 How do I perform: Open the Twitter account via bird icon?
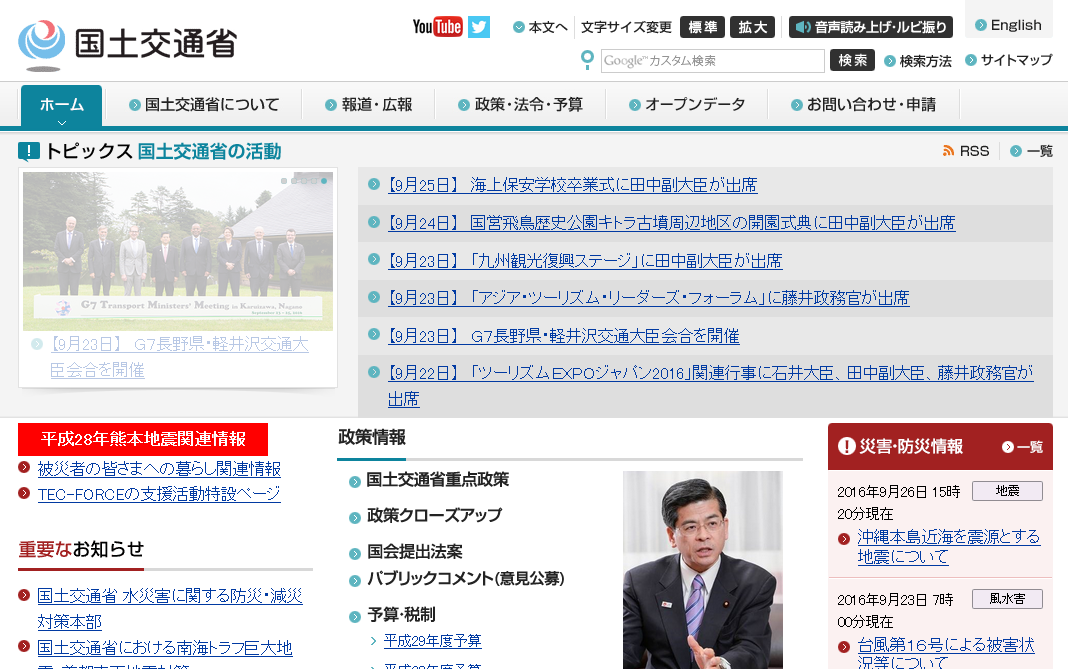coord(478,26)
